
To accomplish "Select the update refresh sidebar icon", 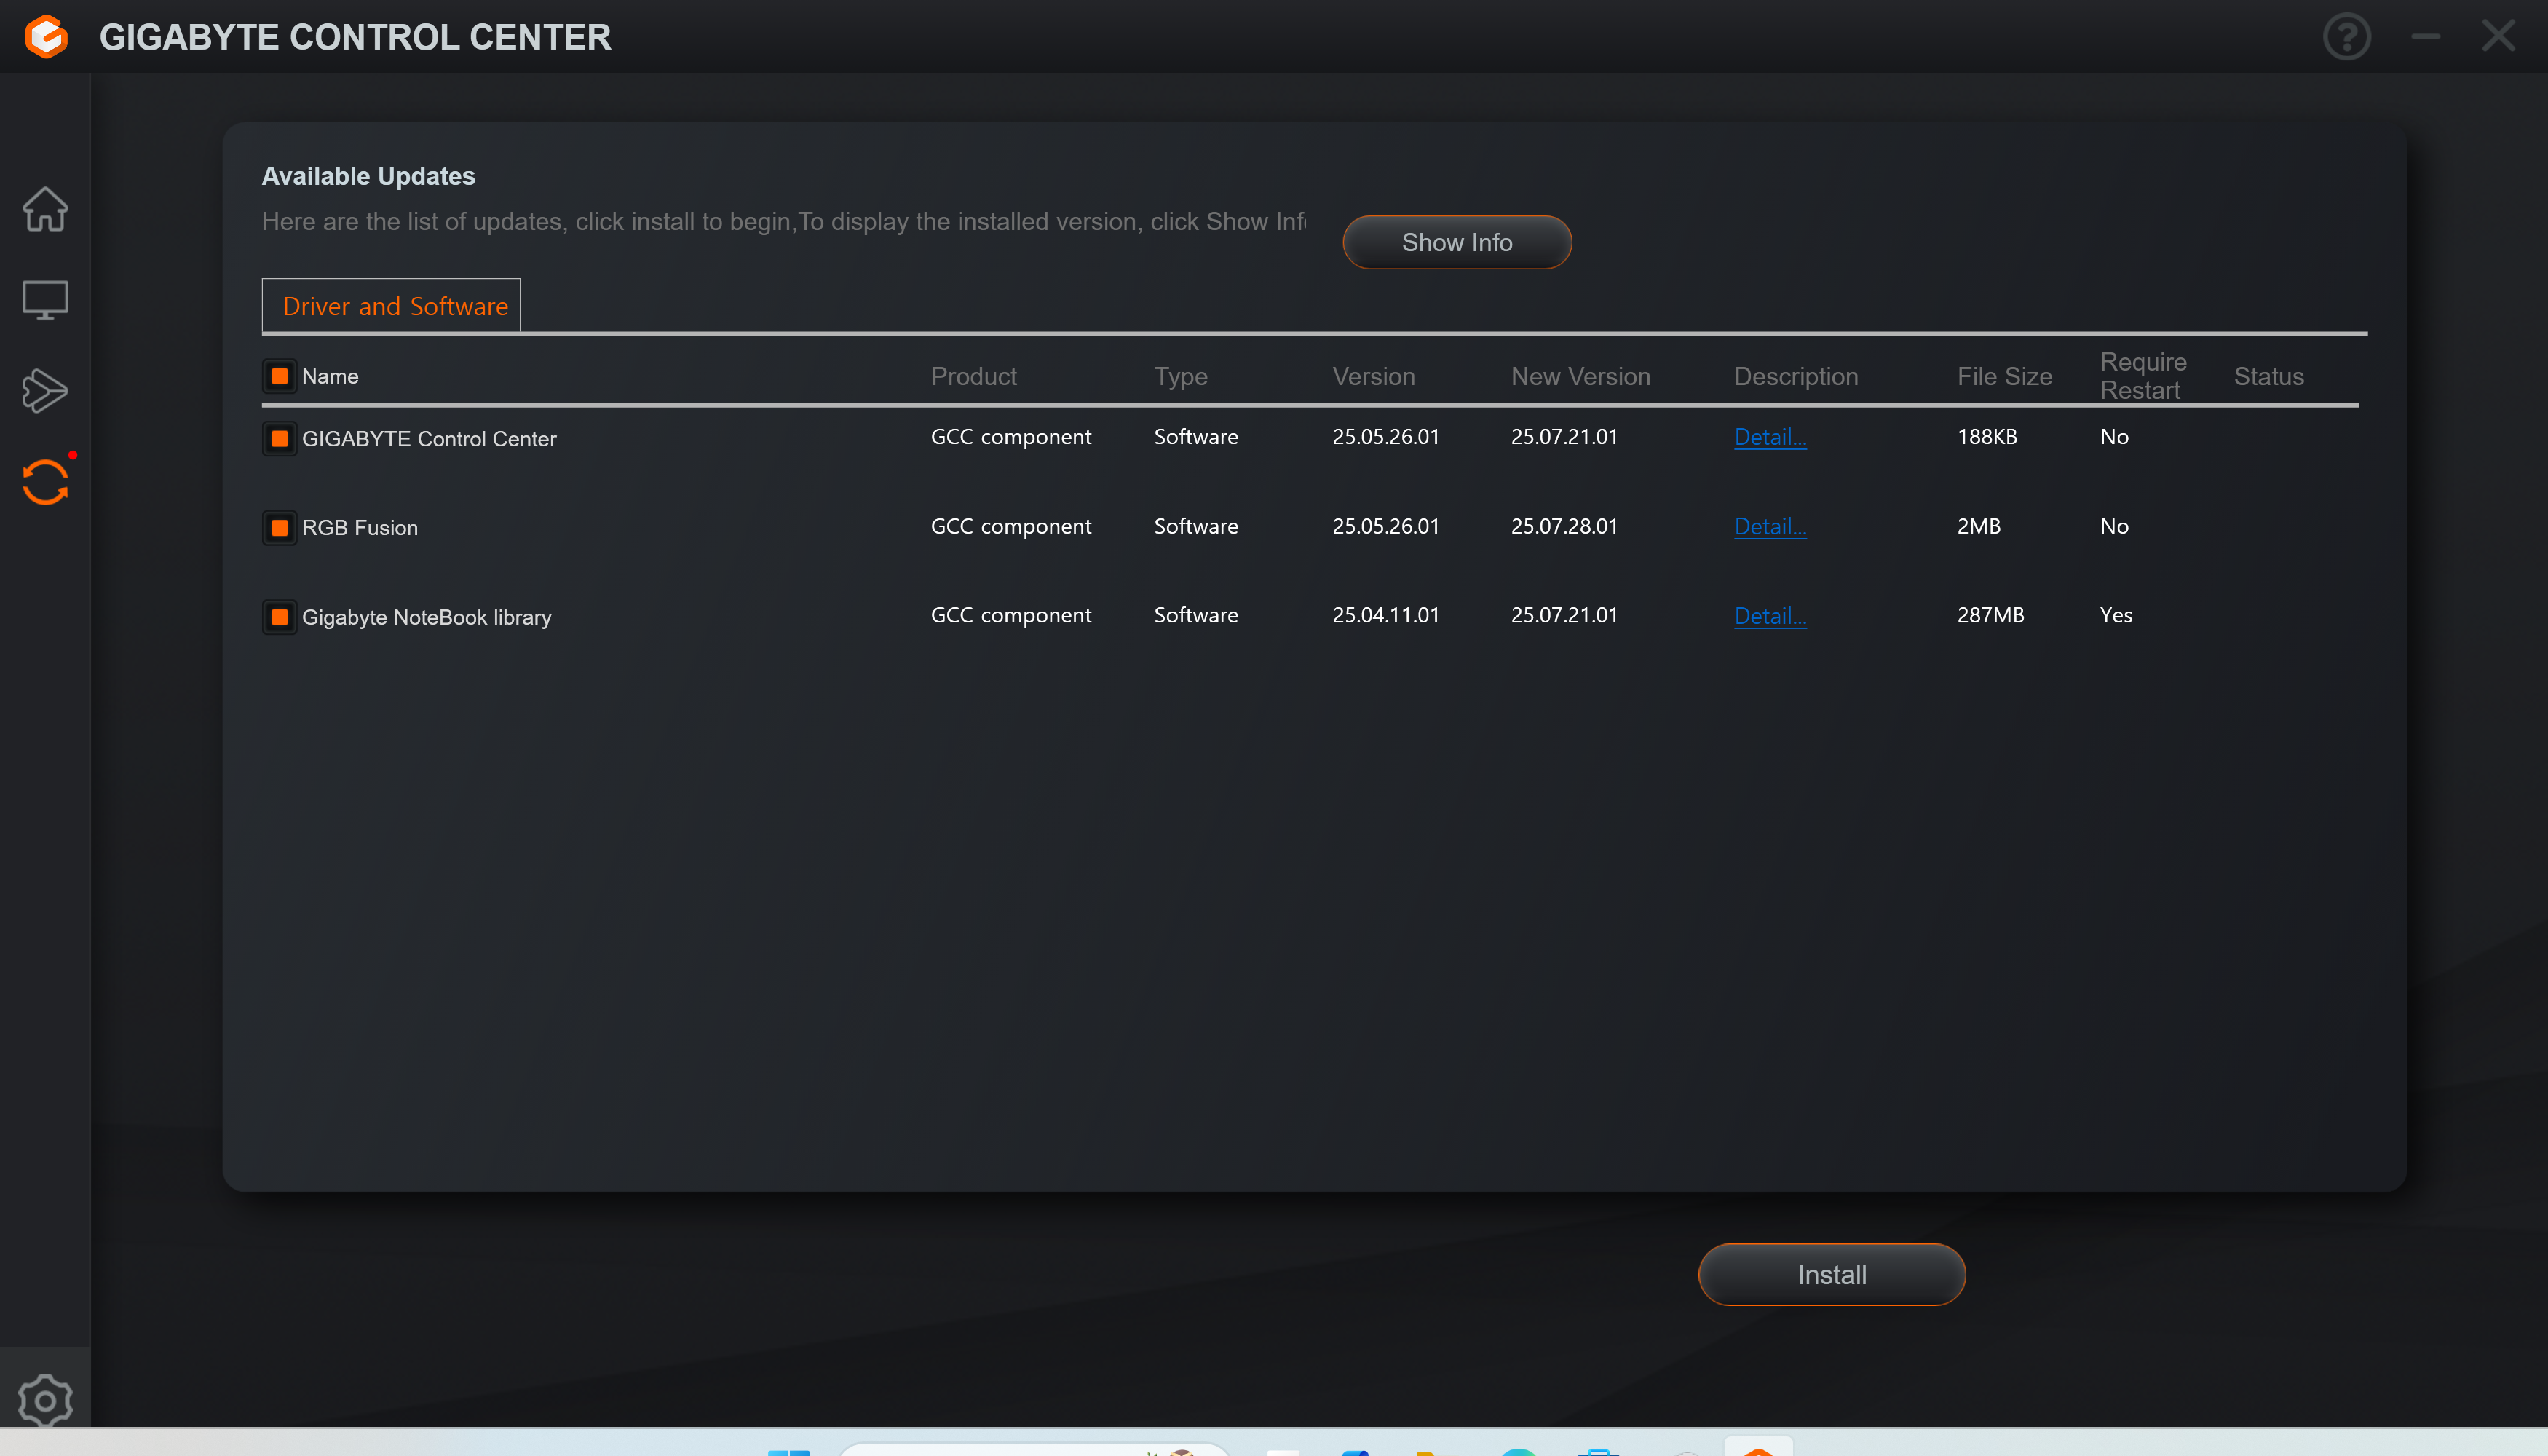I will tap(45, 482).
